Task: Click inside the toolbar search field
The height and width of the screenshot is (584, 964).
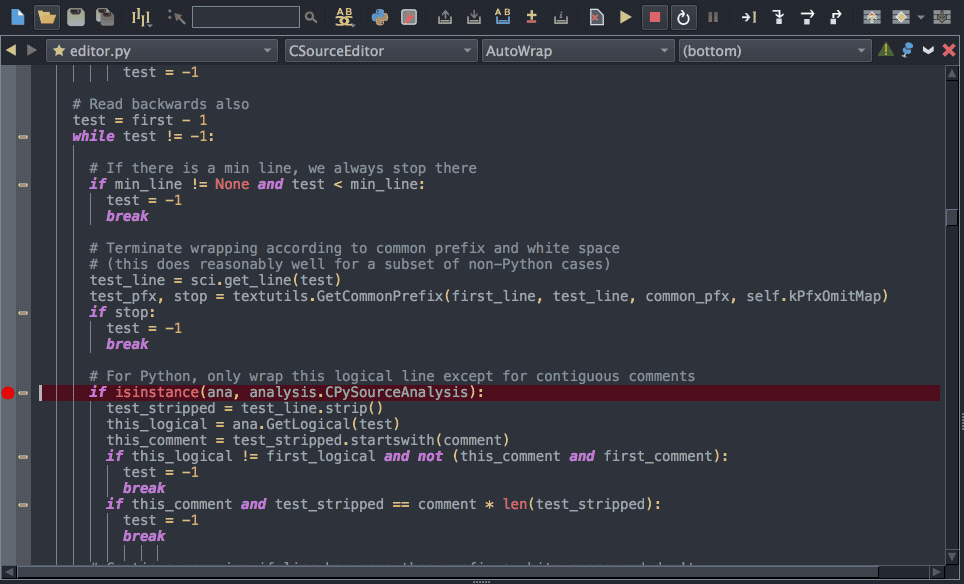Action: point(246,17)
